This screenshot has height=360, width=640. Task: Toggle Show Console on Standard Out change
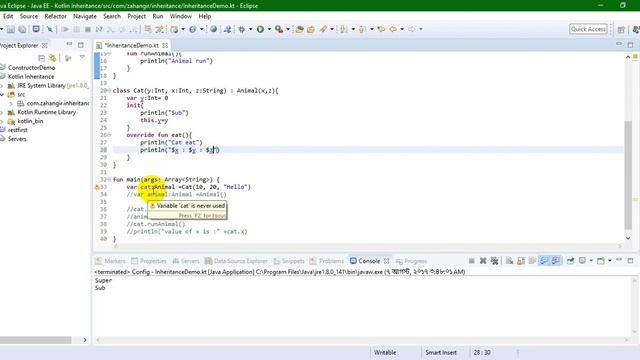coord(544,261)
